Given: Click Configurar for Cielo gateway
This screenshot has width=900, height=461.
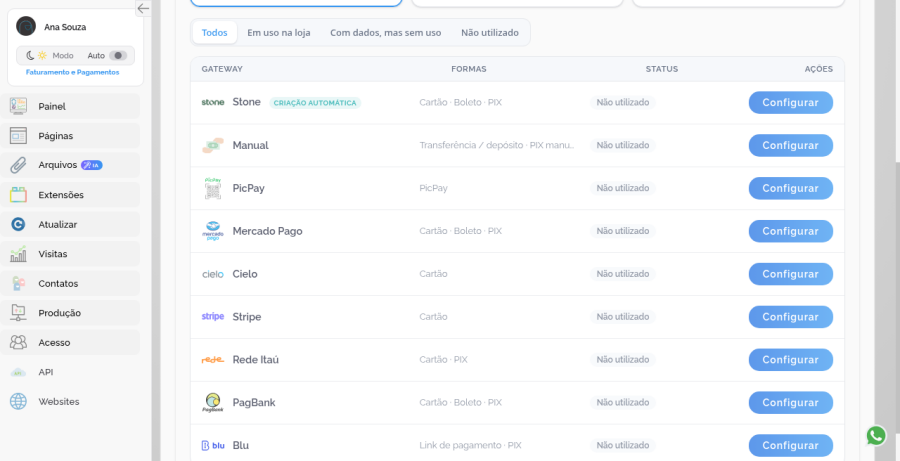Looking at the screenshot, I should click(x=790, y=274).
